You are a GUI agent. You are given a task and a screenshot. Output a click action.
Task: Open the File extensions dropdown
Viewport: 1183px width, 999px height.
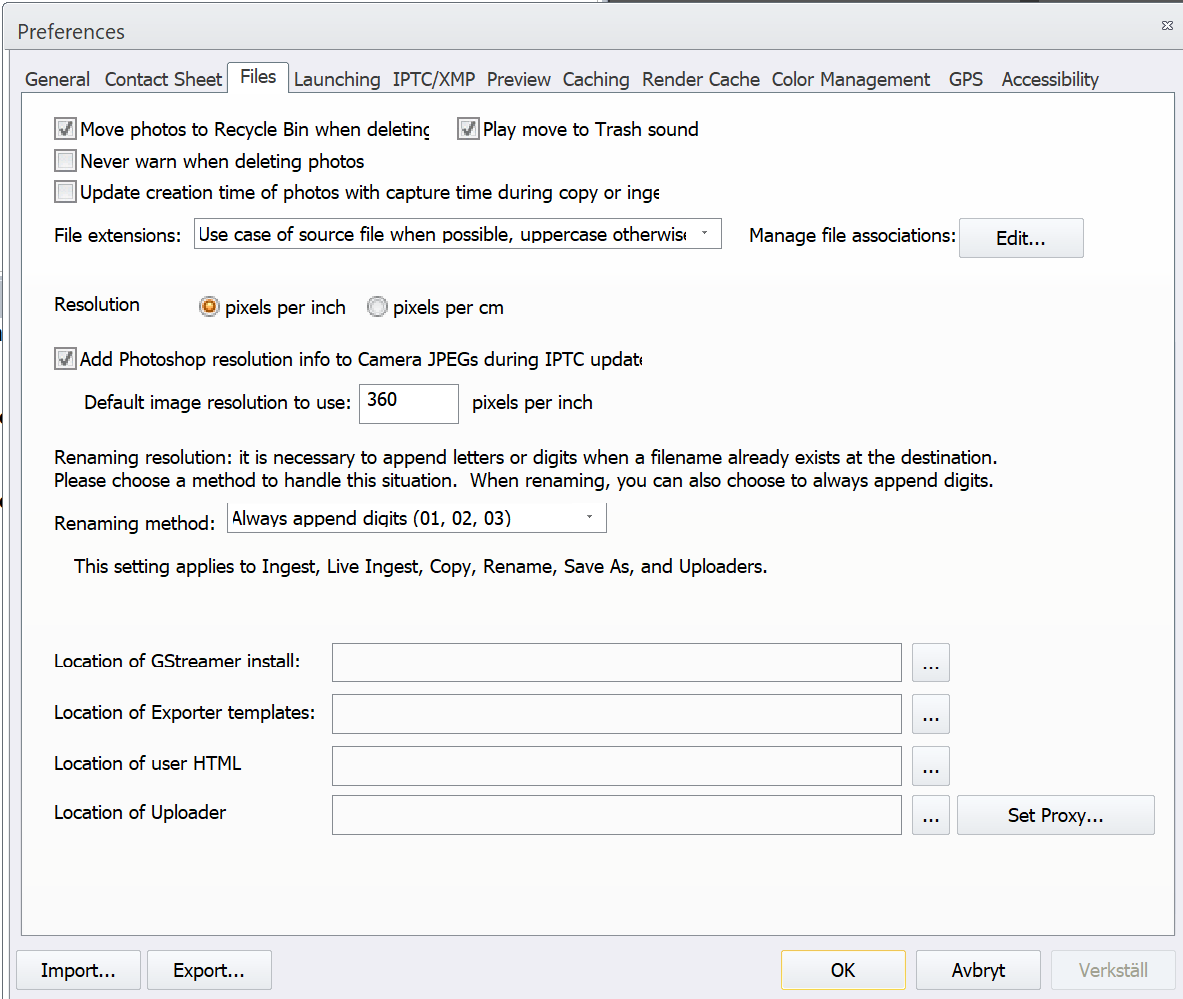457,235
